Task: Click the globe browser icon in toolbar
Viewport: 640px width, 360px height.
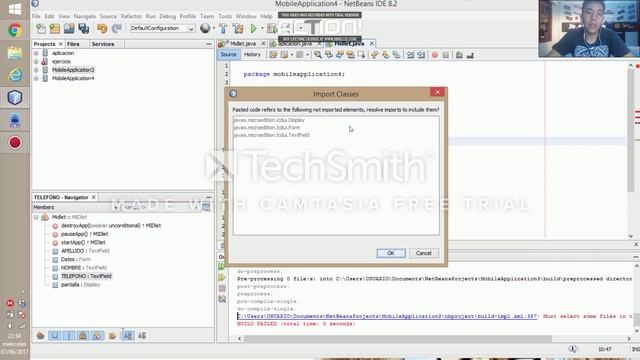Action: 205,28
